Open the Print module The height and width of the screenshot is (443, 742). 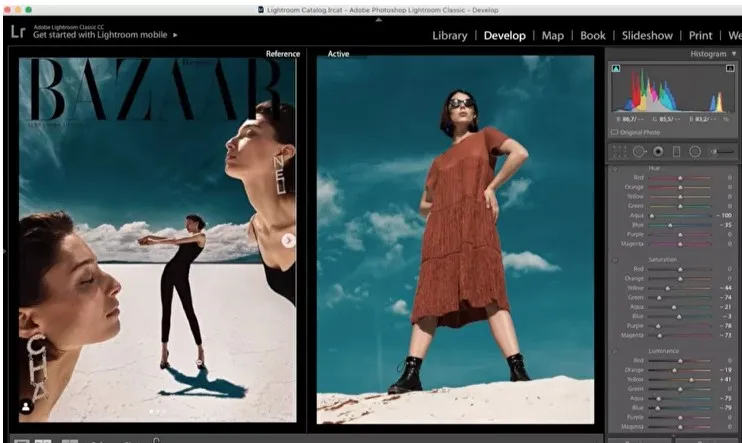coord(700,35)
